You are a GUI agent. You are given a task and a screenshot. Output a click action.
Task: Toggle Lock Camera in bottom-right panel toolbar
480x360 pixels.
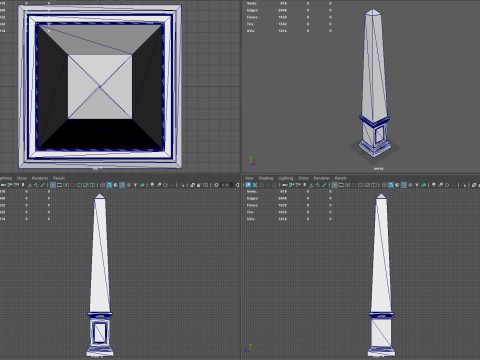coord(291,185)
